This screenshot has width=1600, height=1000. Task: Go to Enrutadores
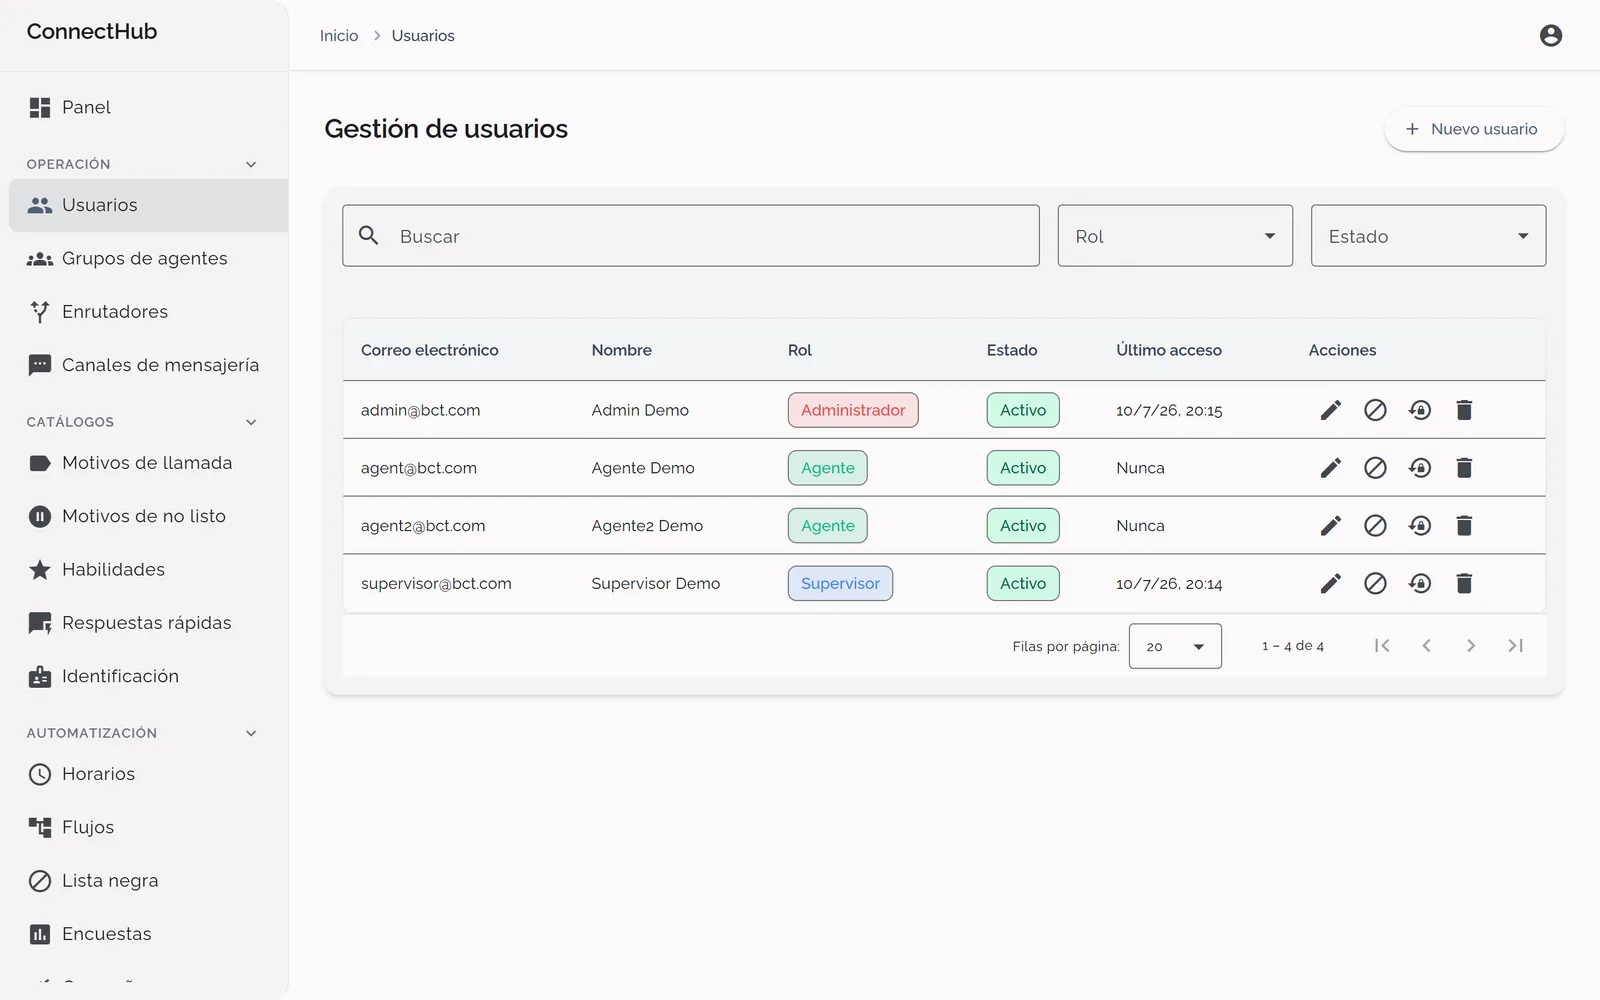pyautogui.click(x=148, y=312)
